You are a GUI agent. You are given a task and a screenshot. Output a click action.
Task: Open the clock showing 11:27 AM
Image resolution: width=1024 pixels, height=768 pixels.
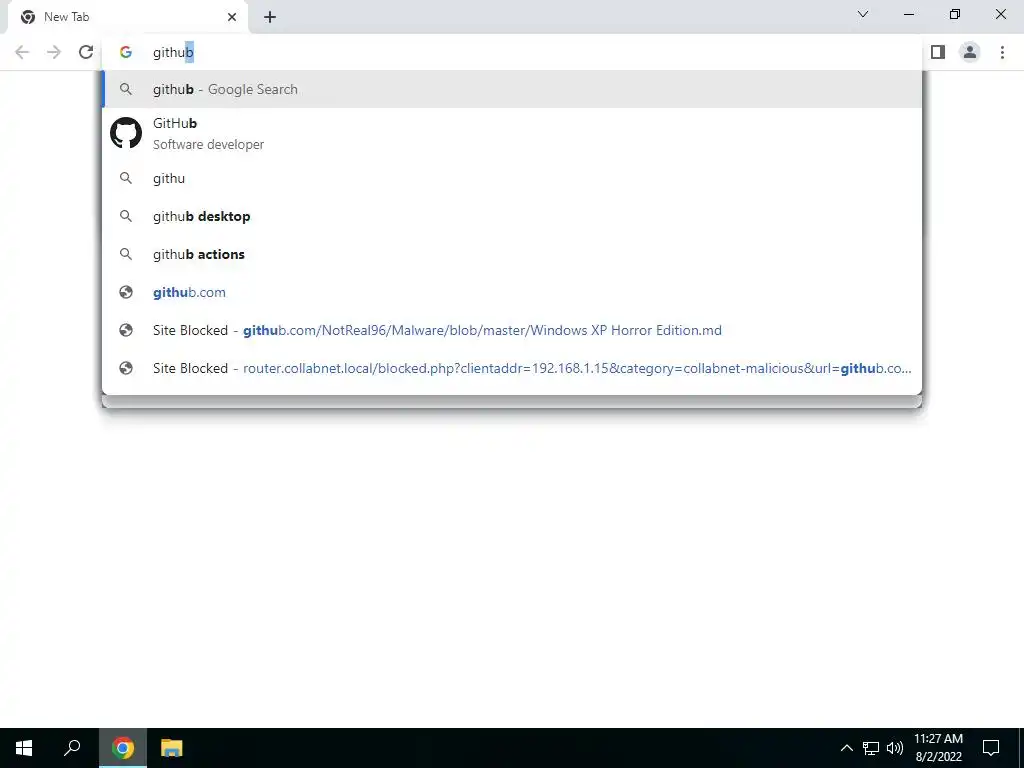(938, 748)
